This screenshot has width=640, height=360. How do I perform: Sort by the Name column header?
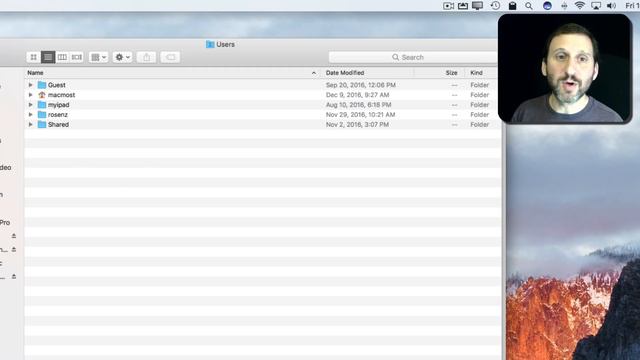point(36,73)
